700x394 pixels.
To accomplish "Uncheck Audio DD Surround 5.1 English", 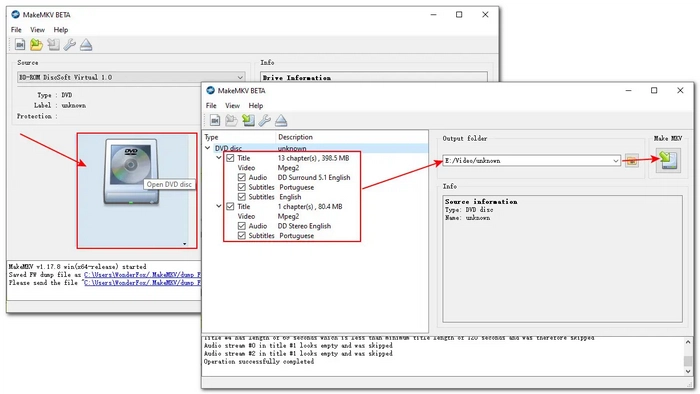I will [242, 177].
